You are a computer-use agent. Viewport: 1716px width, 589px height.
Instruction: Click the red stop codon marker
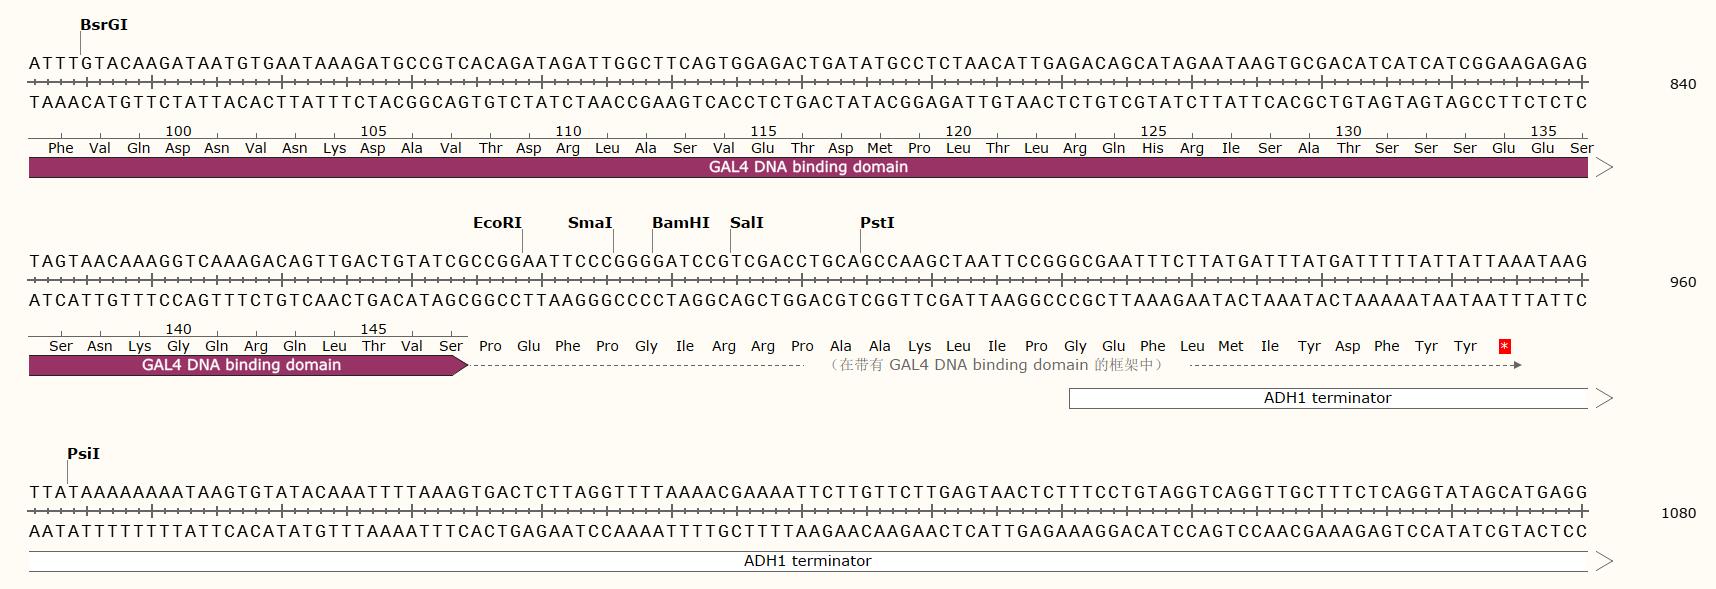[1504, 346]
